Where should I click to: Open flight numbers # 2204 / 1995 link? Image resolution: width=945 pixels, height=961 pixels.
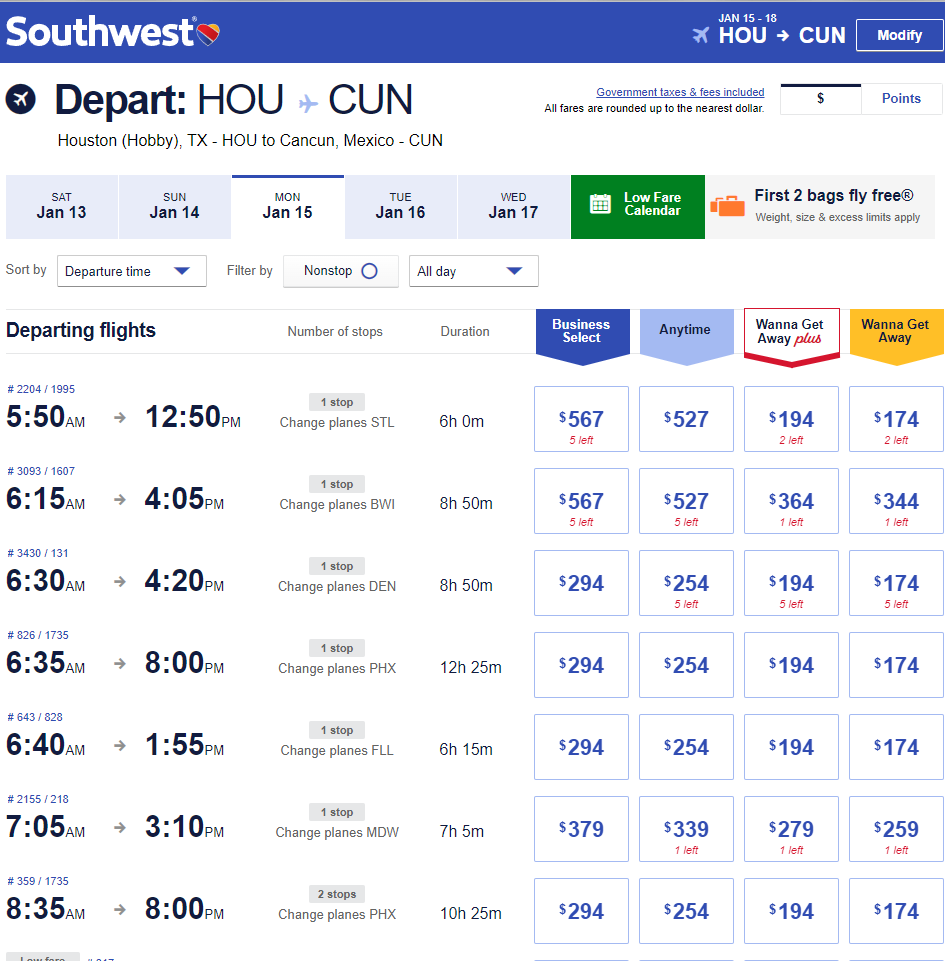41,389
